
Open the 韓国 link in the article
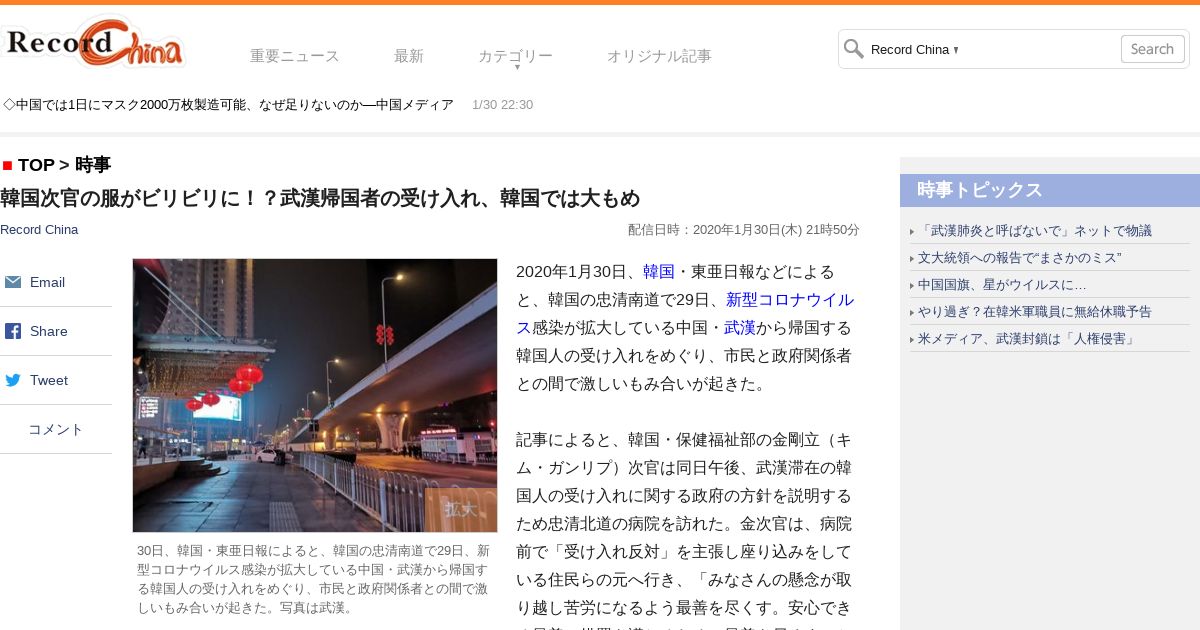659,272
